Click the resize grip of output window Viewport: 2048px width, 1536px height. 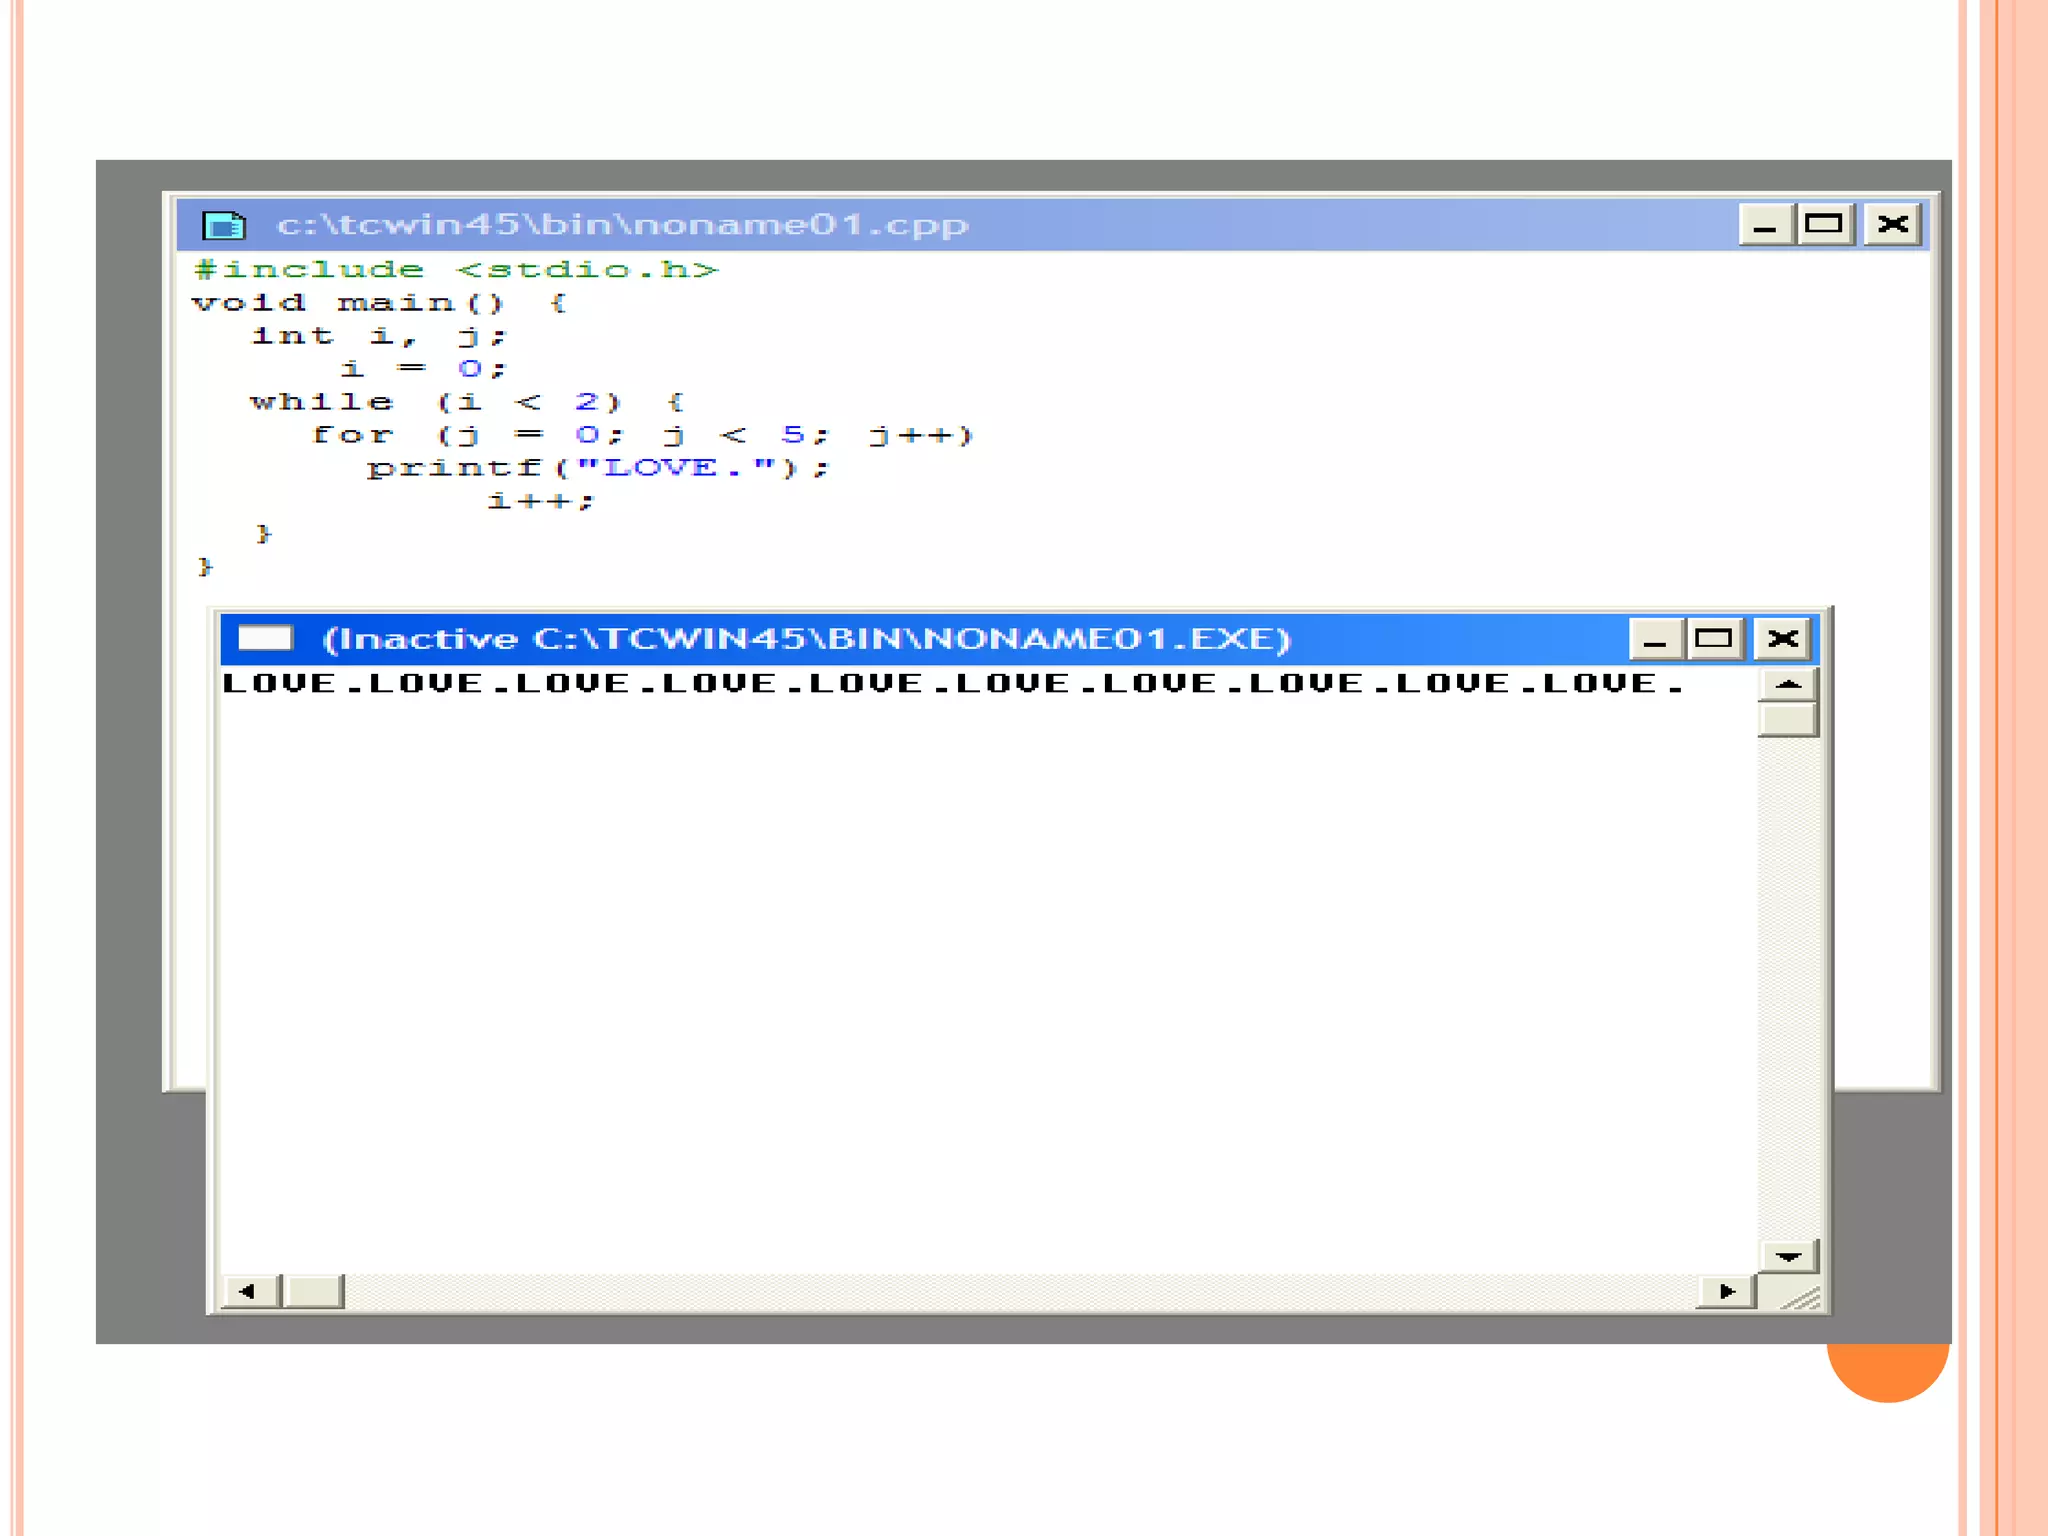(1802, 1297)
